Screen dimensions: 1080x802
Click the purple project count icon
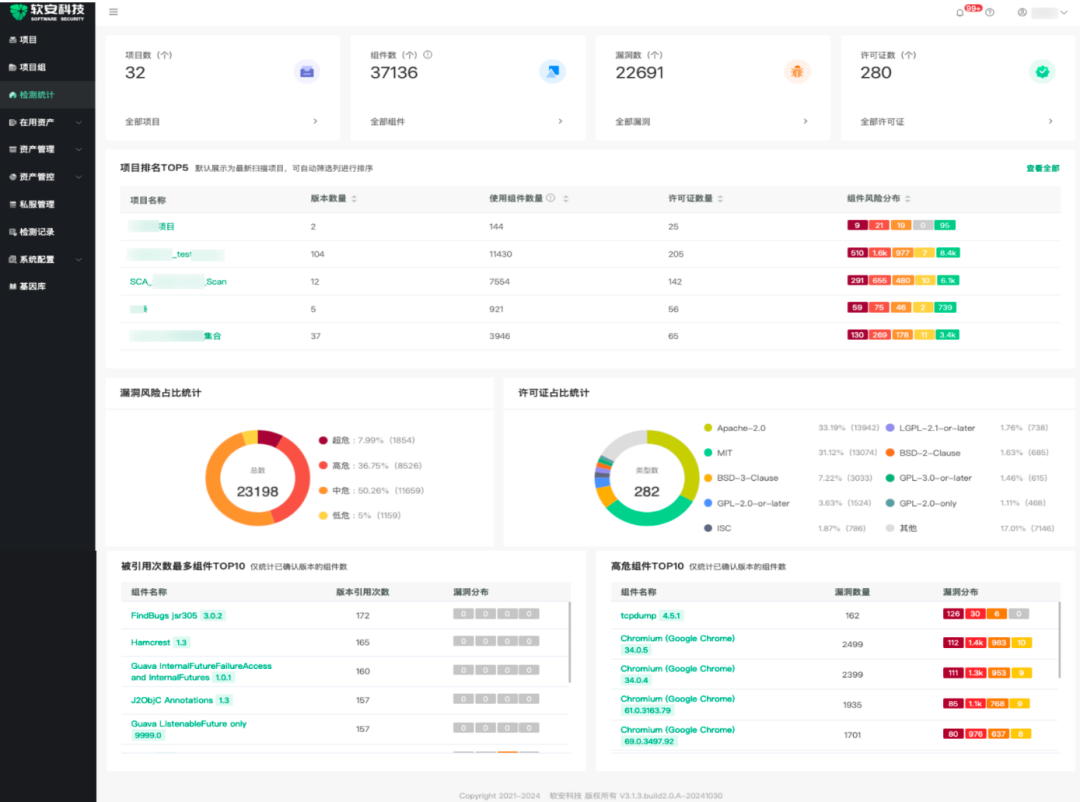307,72
